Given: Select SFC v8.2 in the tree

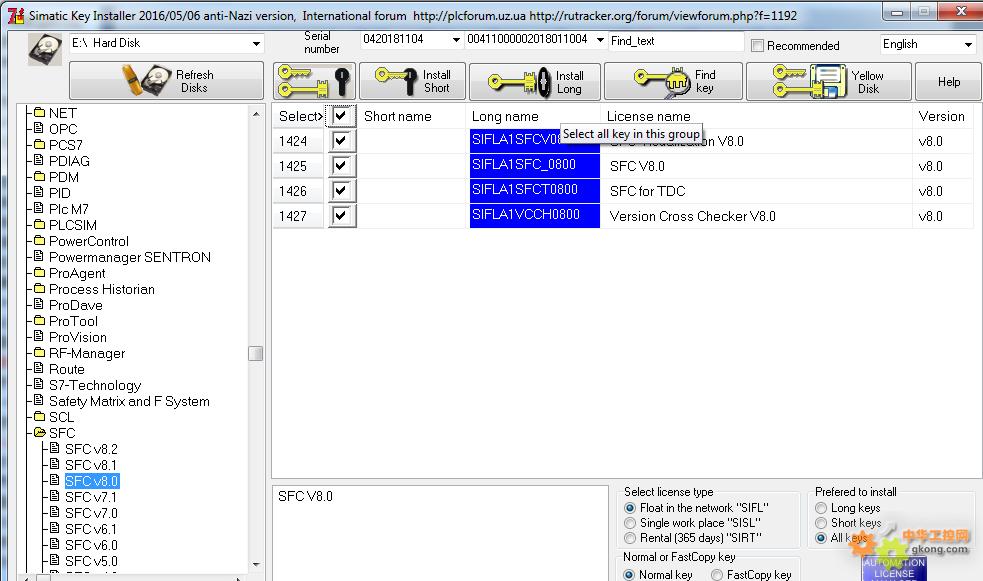Looking at the screenshot, I should tap(92, 449).
